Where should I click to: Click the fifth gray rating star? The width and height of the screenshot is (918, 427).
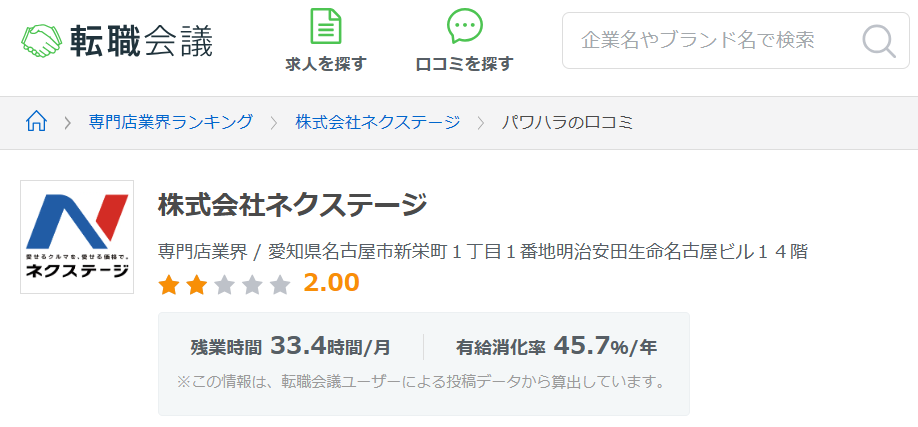281,285
